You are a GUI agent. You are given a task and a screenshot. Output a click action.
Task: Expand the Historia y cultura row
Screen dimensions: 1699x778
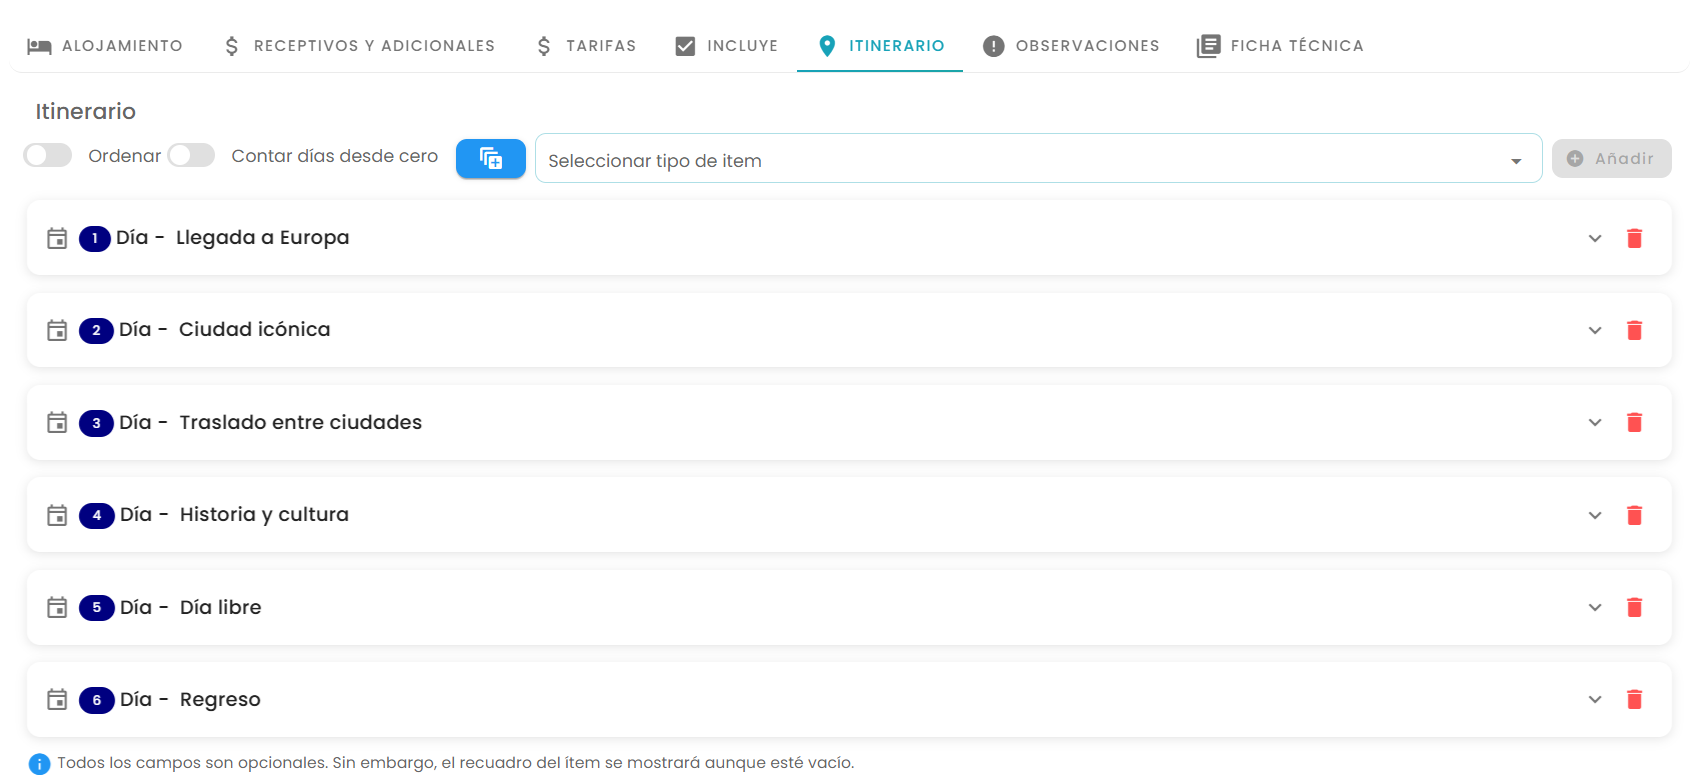[x=1594, y=515]
